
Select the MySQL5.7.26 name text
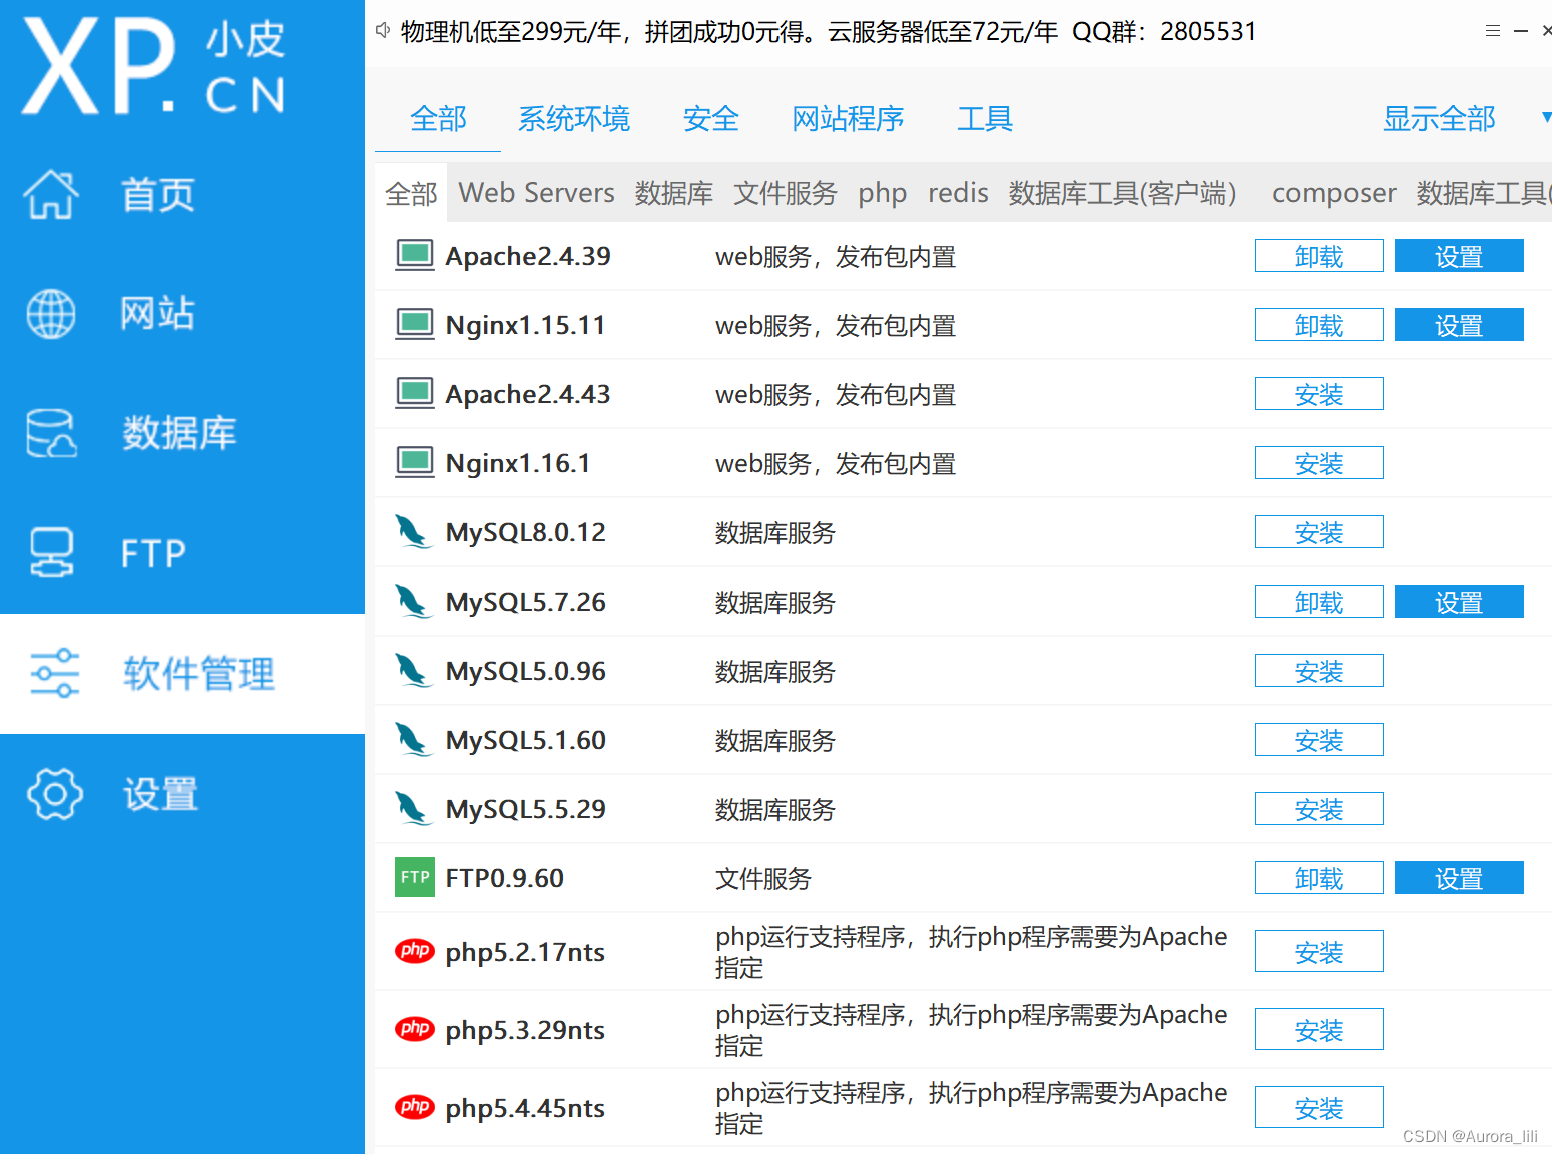click(526, 602)
